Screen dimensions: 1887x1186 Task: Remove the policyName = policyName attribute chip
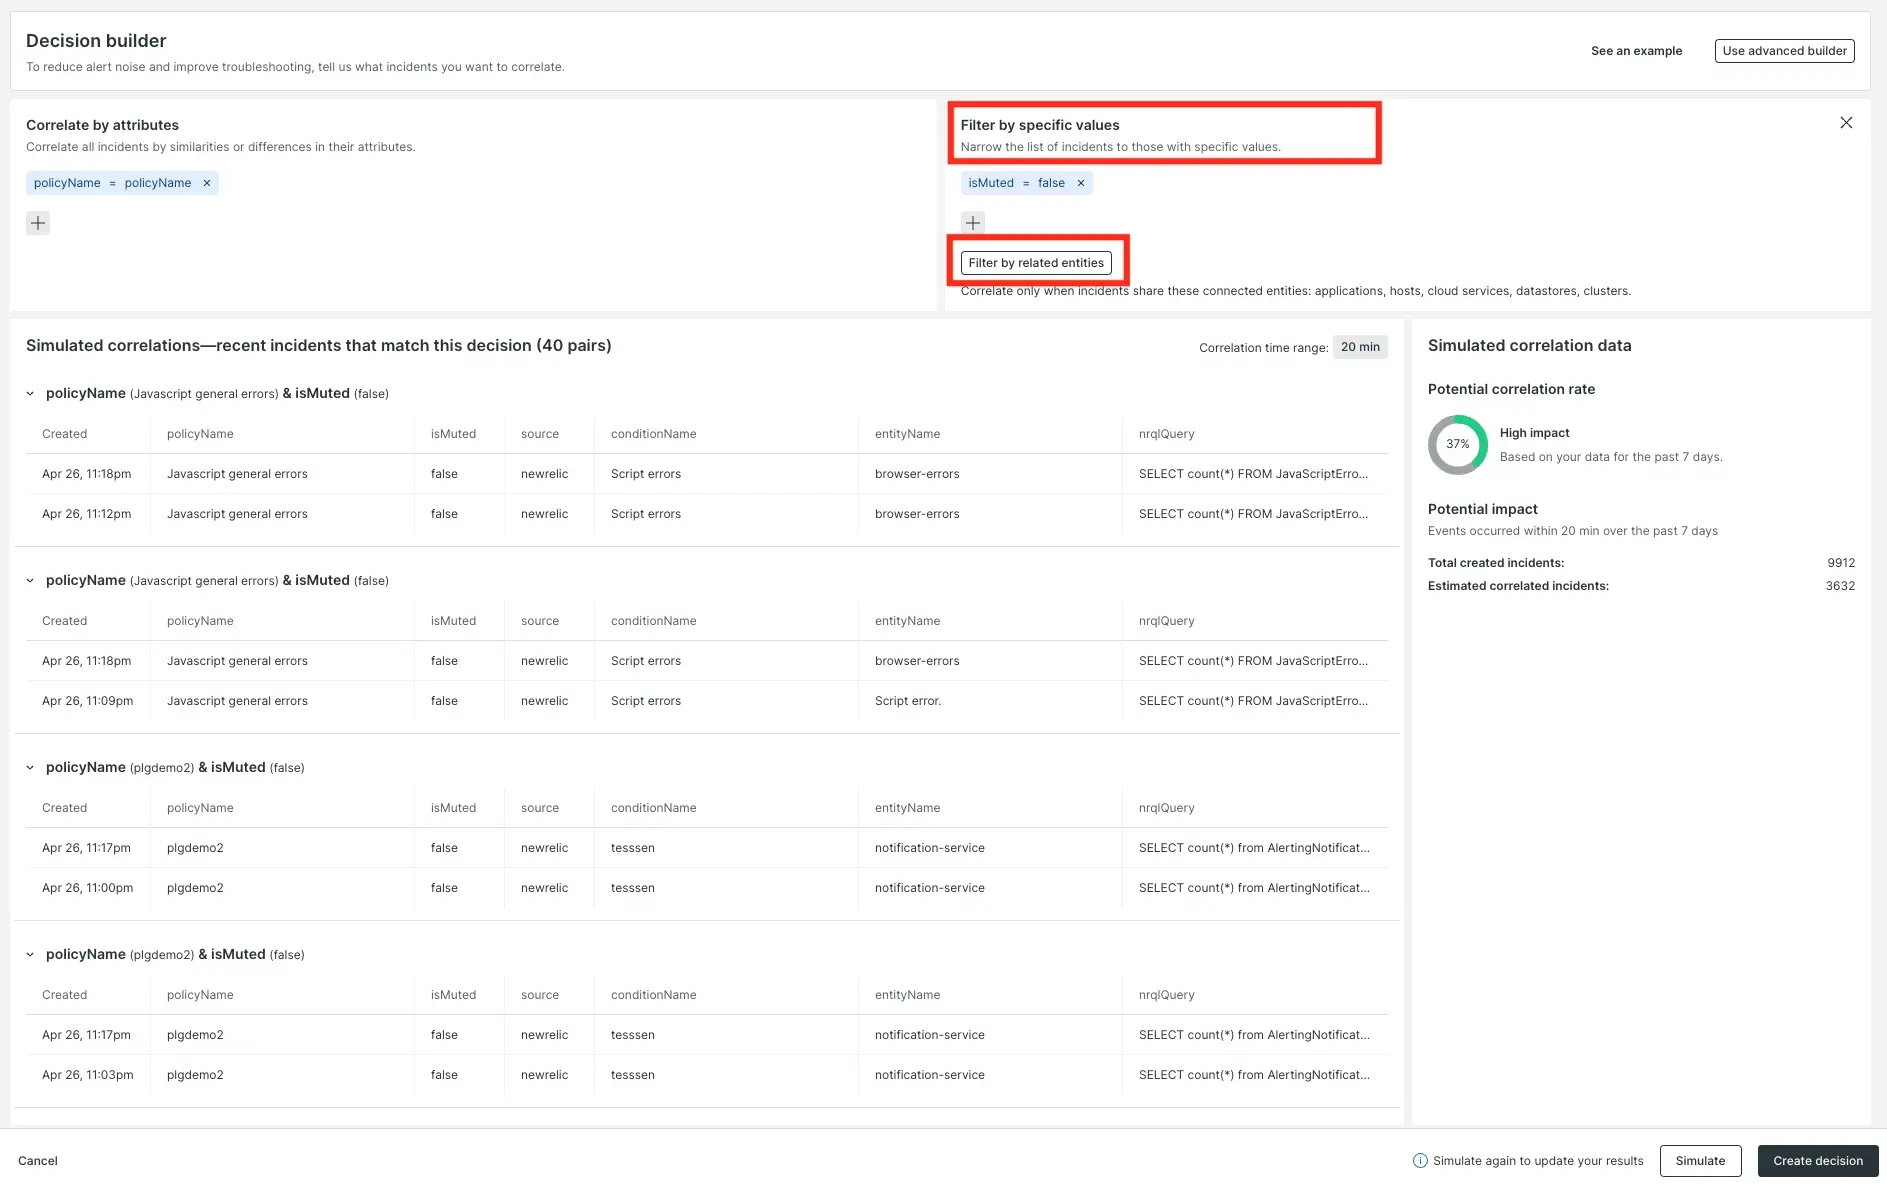pos(207,183)
